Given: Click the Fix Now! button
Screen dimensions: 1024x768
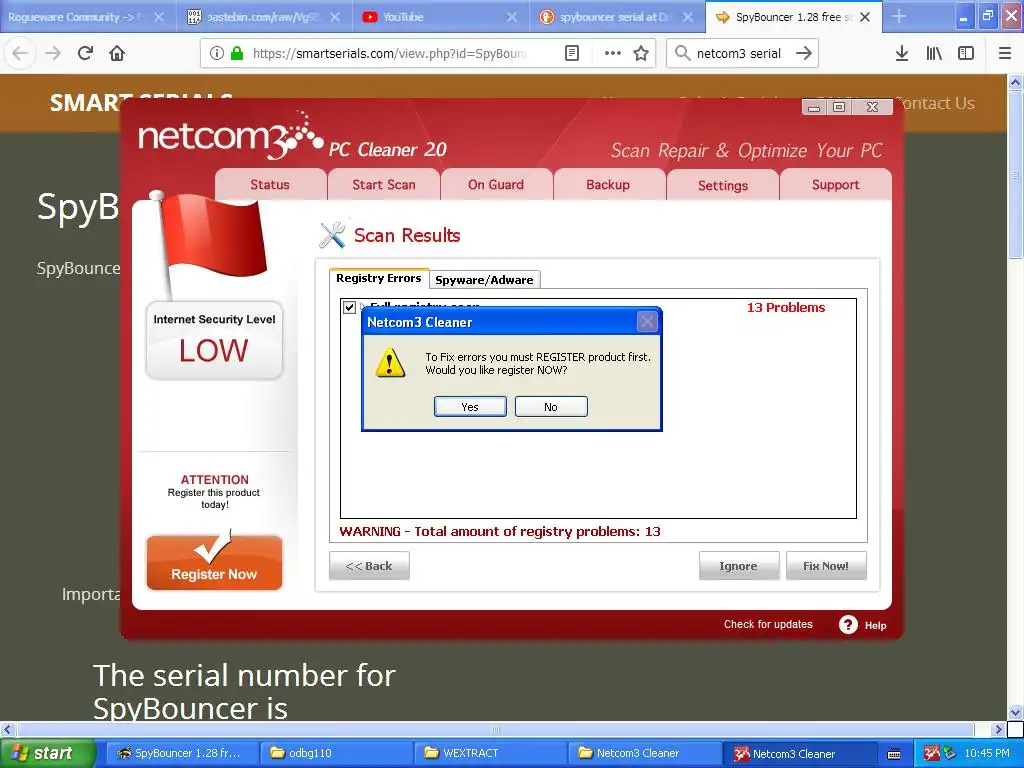Looking at the screenshot, I should point(825,566).
